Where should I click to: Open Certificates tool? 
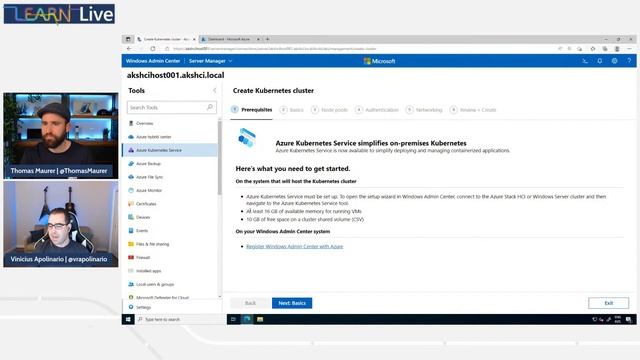(171, 204)
